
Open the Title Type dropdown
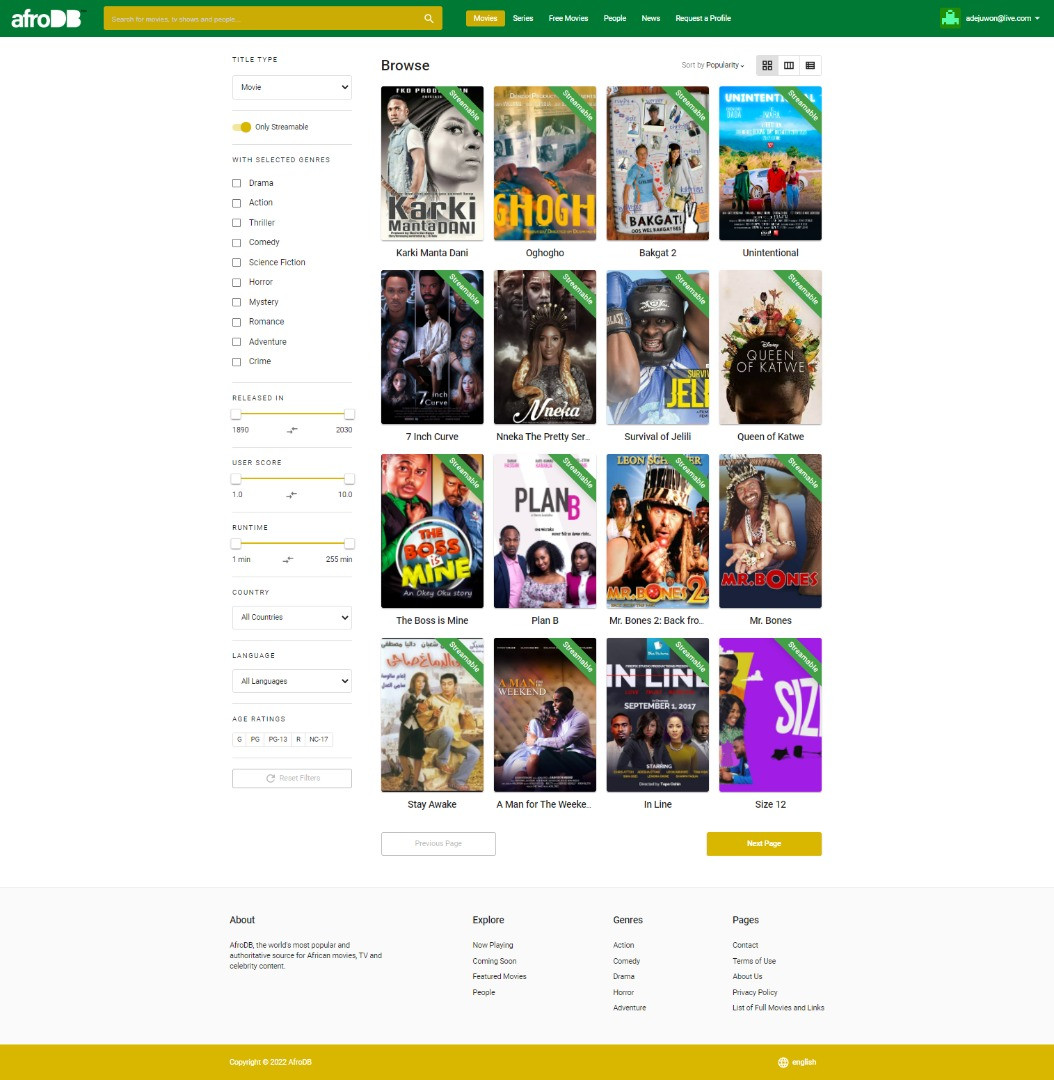pyautogui.click(x=292, y=87)
